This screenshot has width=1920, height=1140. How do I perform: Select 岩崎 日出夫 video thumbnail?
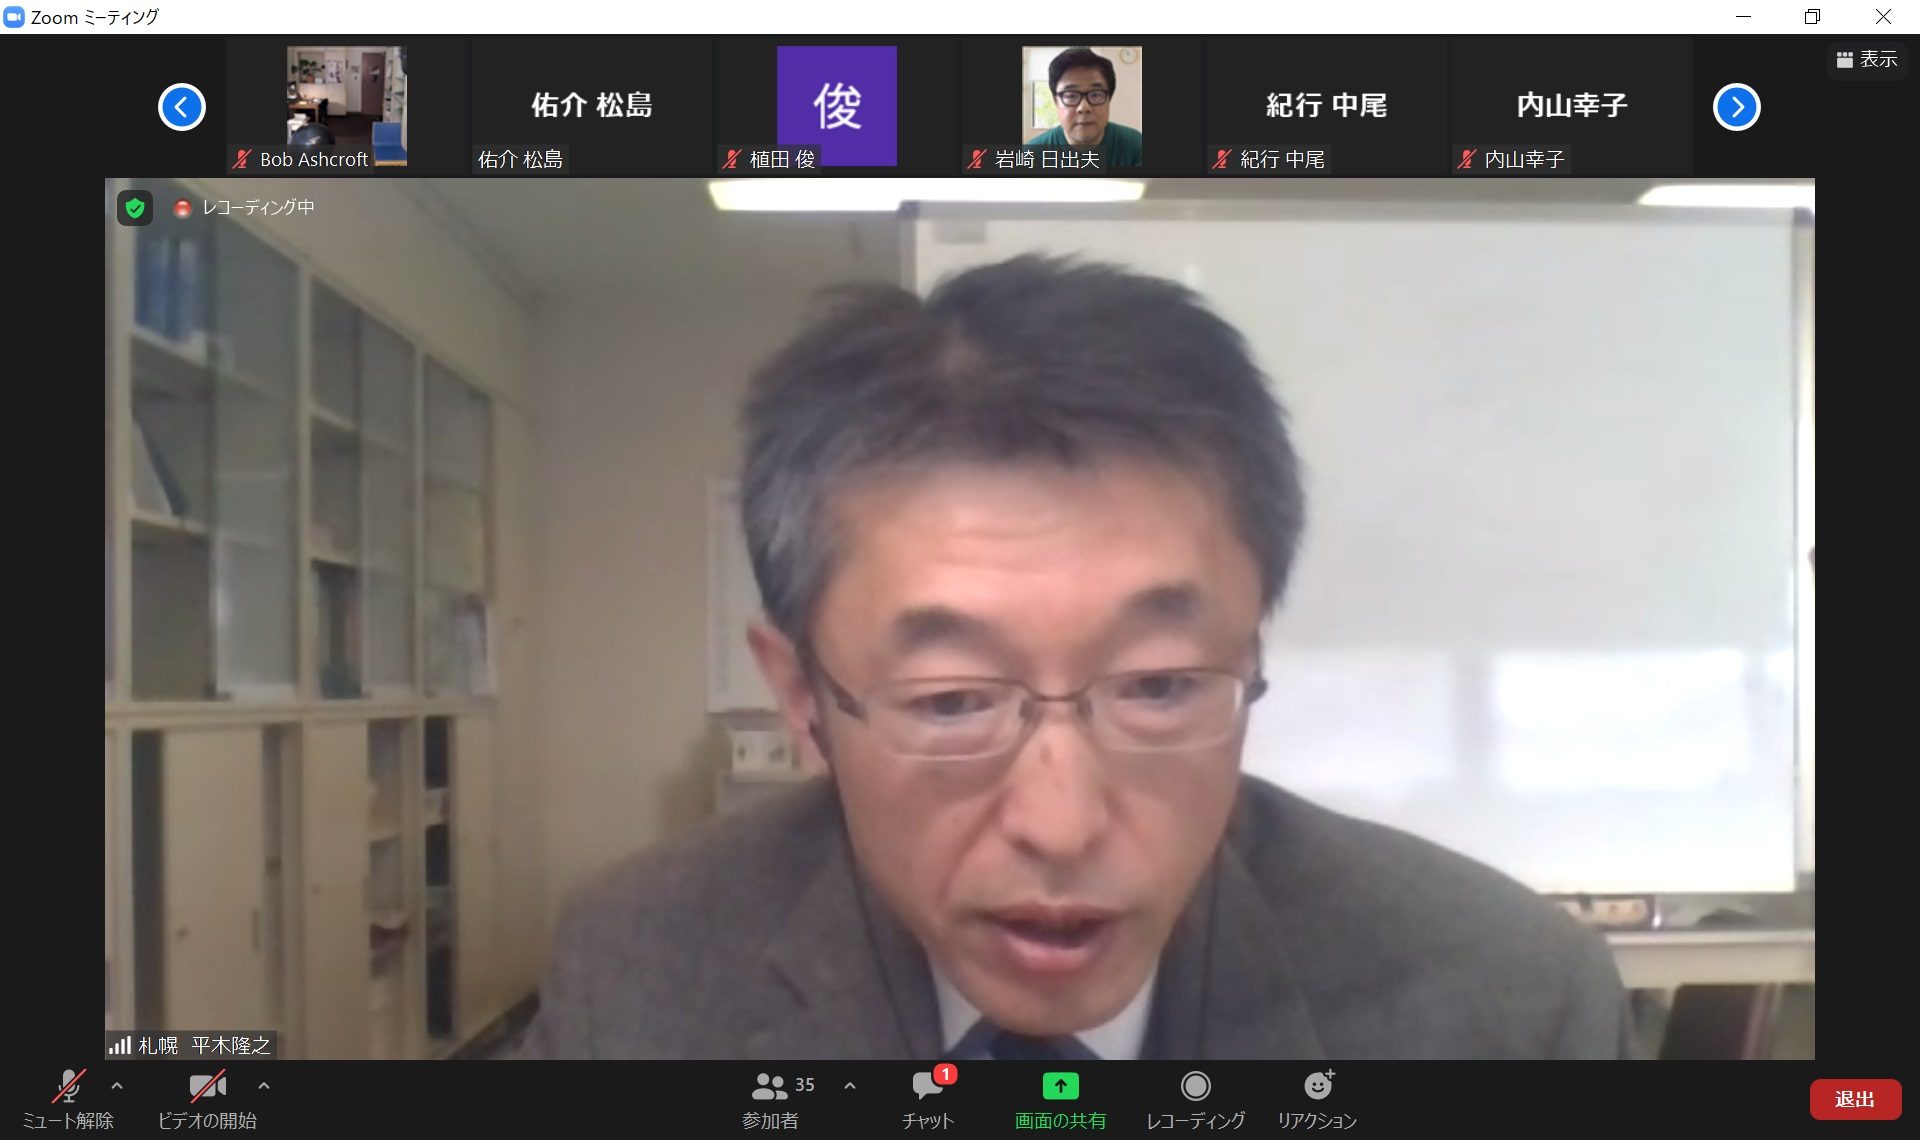tap(1081, 107)
